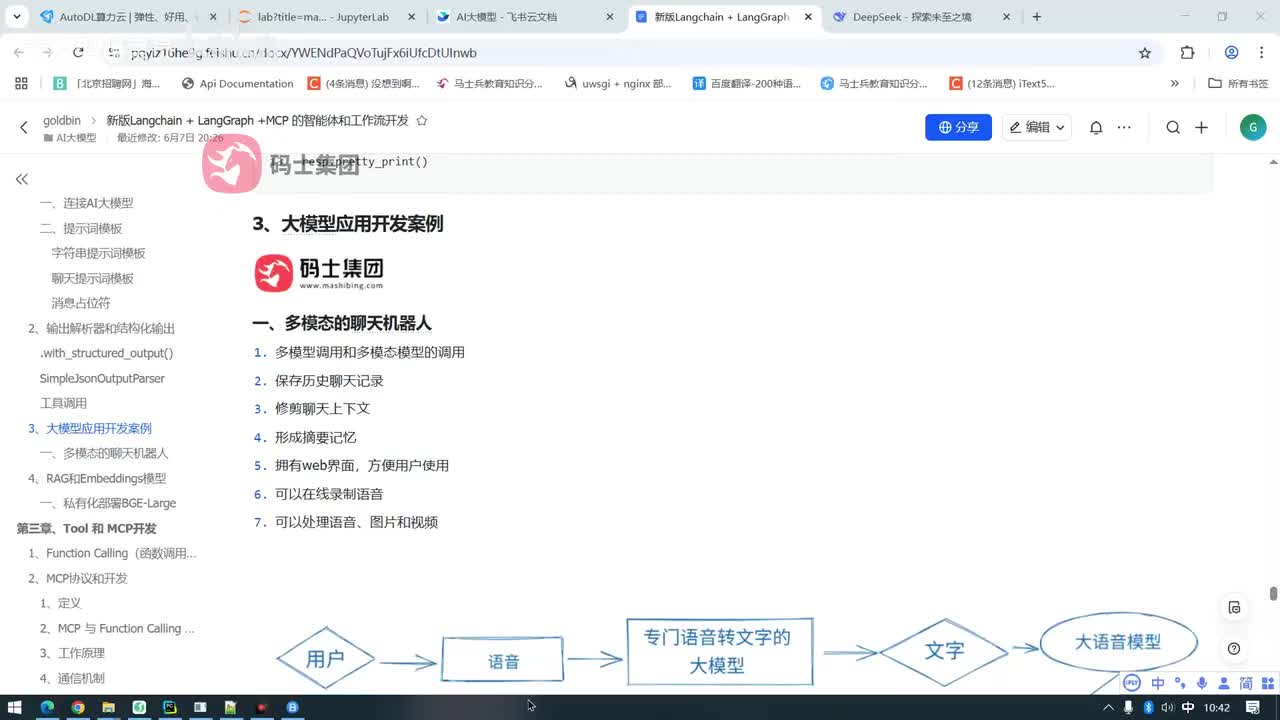Search within the document using magnifier
The image size is (1280, 720).
[1173, 127]
